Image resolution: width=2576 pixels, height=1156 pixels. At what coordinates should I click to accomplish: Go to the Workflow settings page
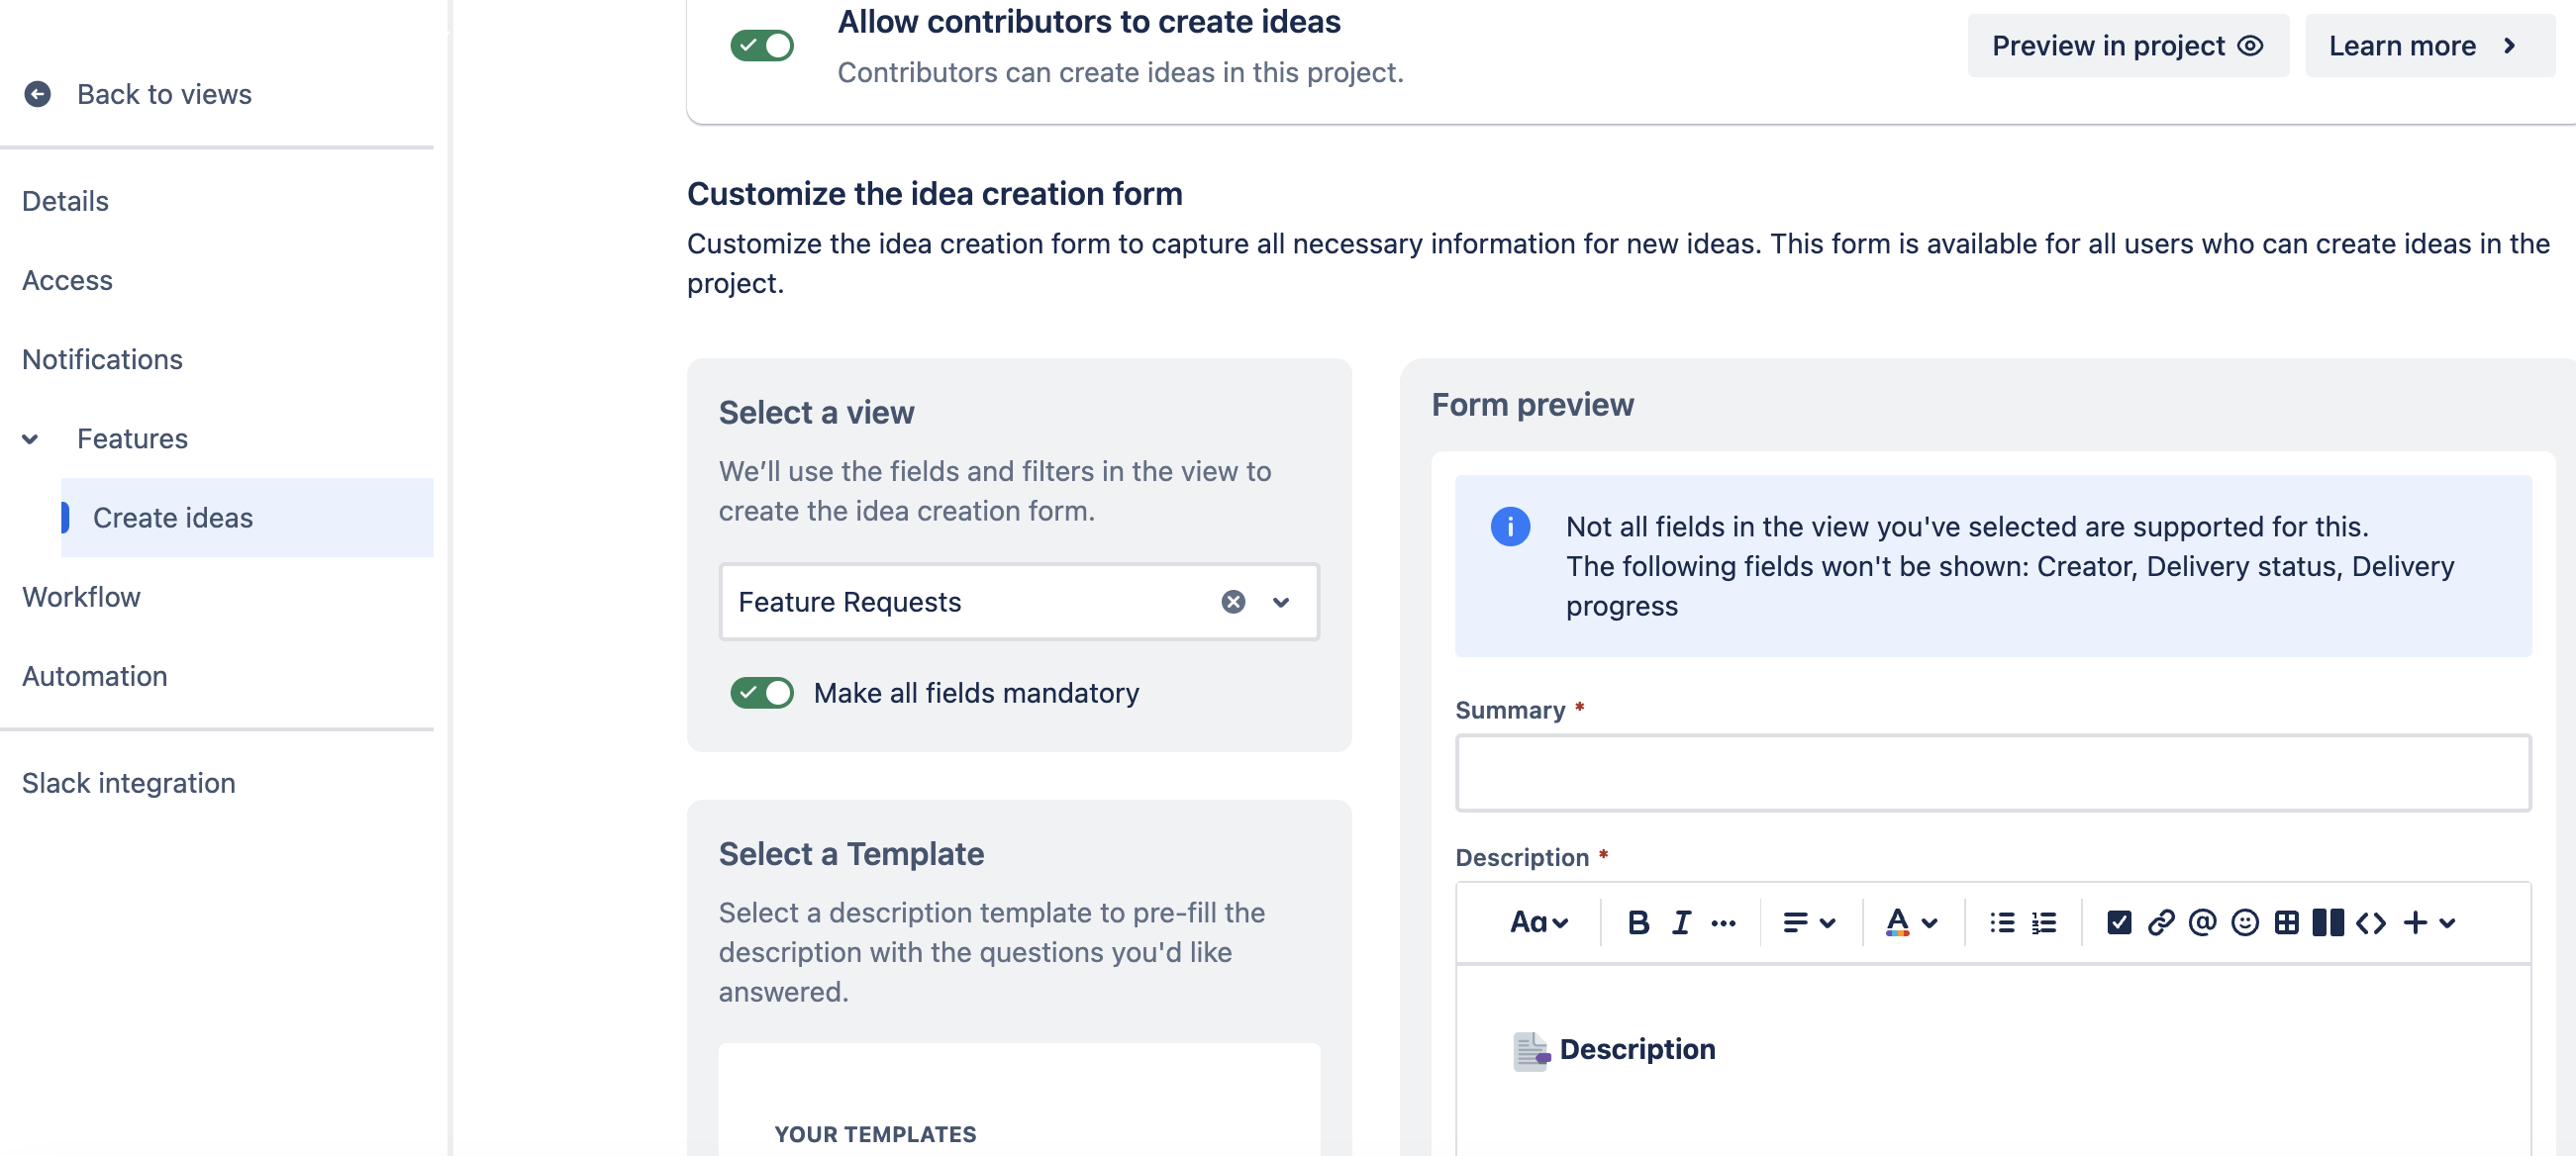pos(81,597)
